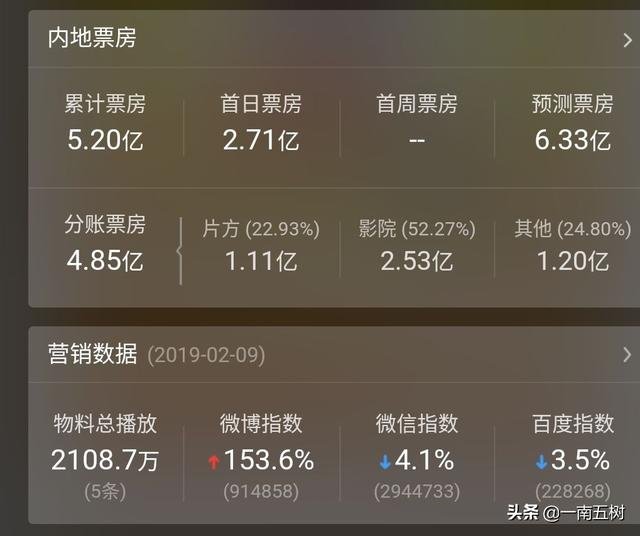The height and width of the screenshot is (536, 640).
Task: Select the 预测票房 6.33亿 figure
Action: click(x=572, y=140)
